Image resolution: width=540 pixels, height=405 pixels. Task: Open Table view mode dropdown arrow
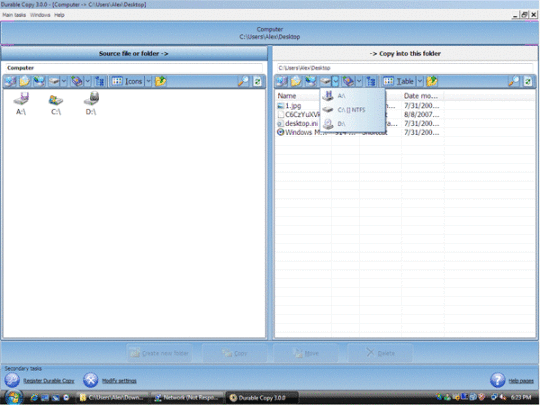[420, 81]
